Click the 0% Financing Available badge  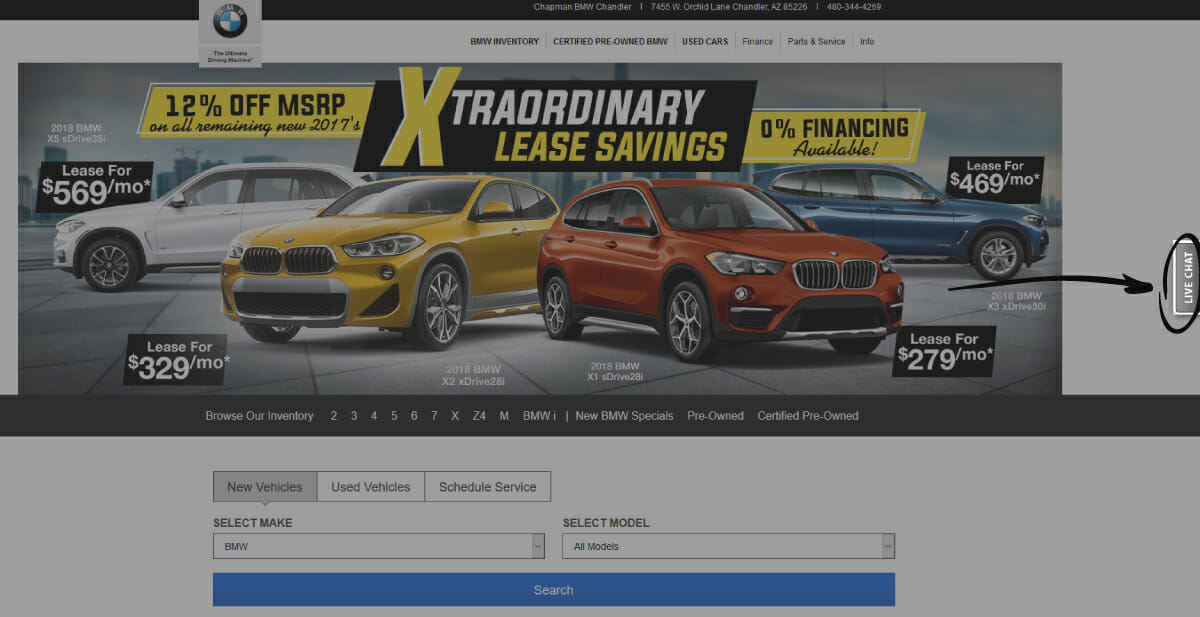(x=834, y=137)
